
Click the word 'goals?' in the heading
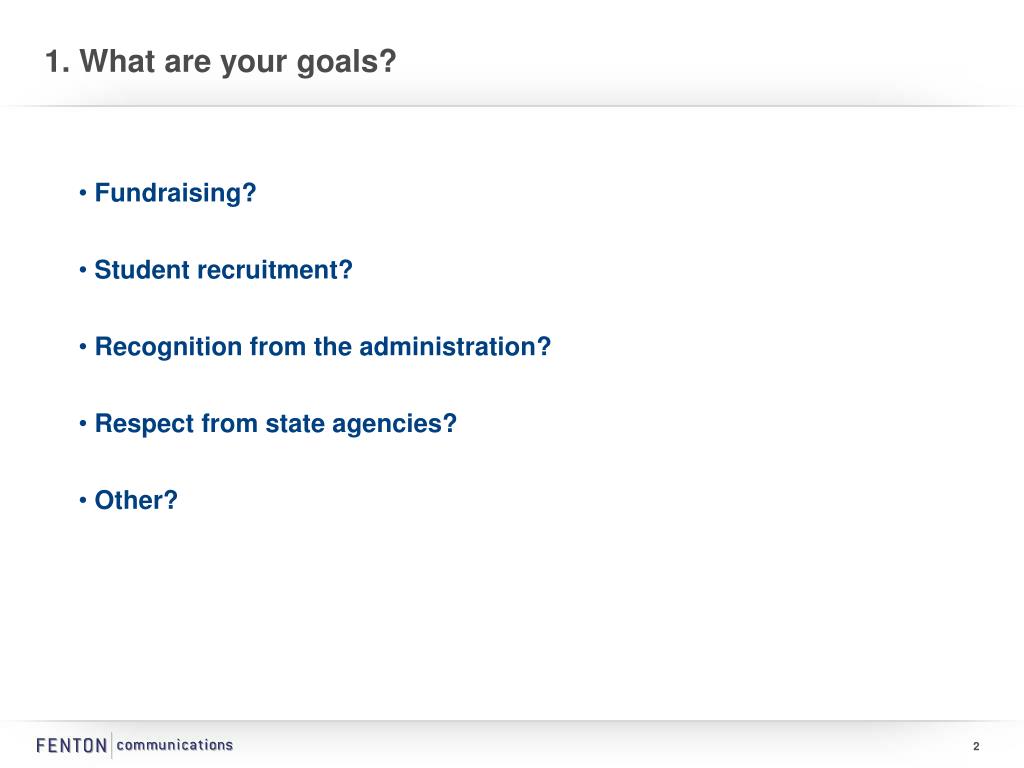pos(347,63)
